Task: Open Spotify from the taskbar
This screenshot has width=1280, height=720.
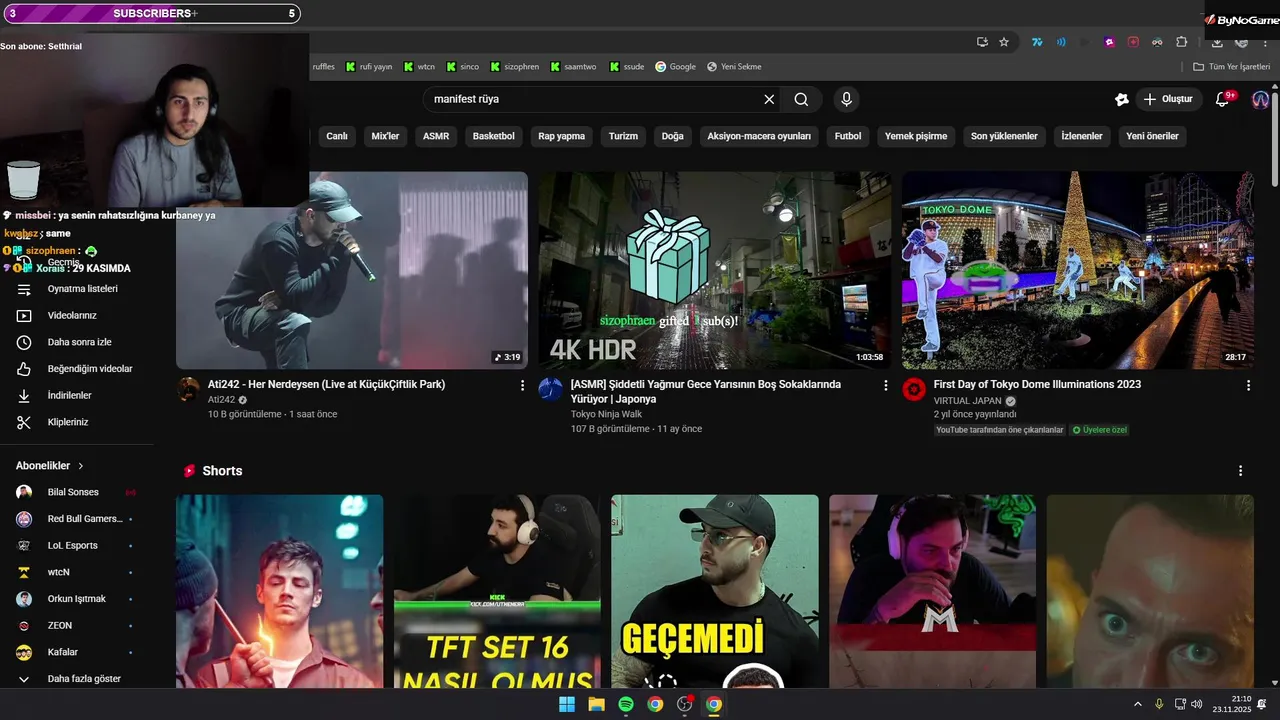Action: click(x=626, y=704)
